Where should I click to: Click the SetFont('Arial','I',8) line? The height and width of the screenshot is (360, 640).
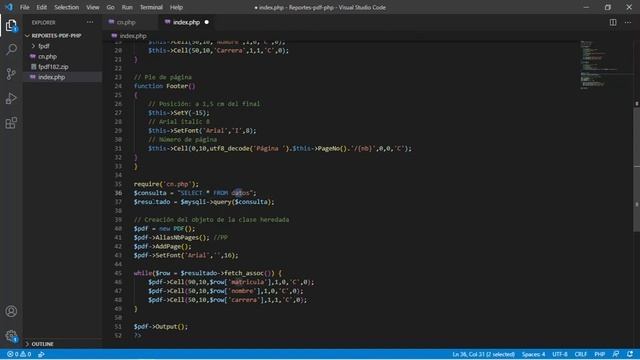pos(202,131)
